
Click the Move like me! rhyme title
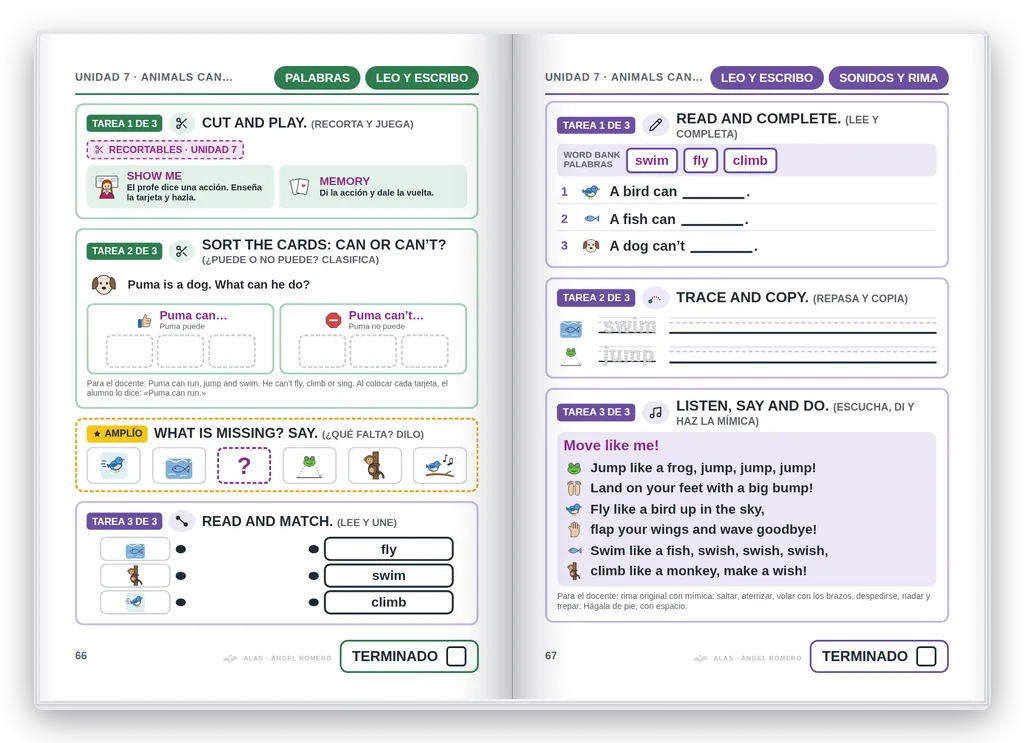[x=611, y=445]
